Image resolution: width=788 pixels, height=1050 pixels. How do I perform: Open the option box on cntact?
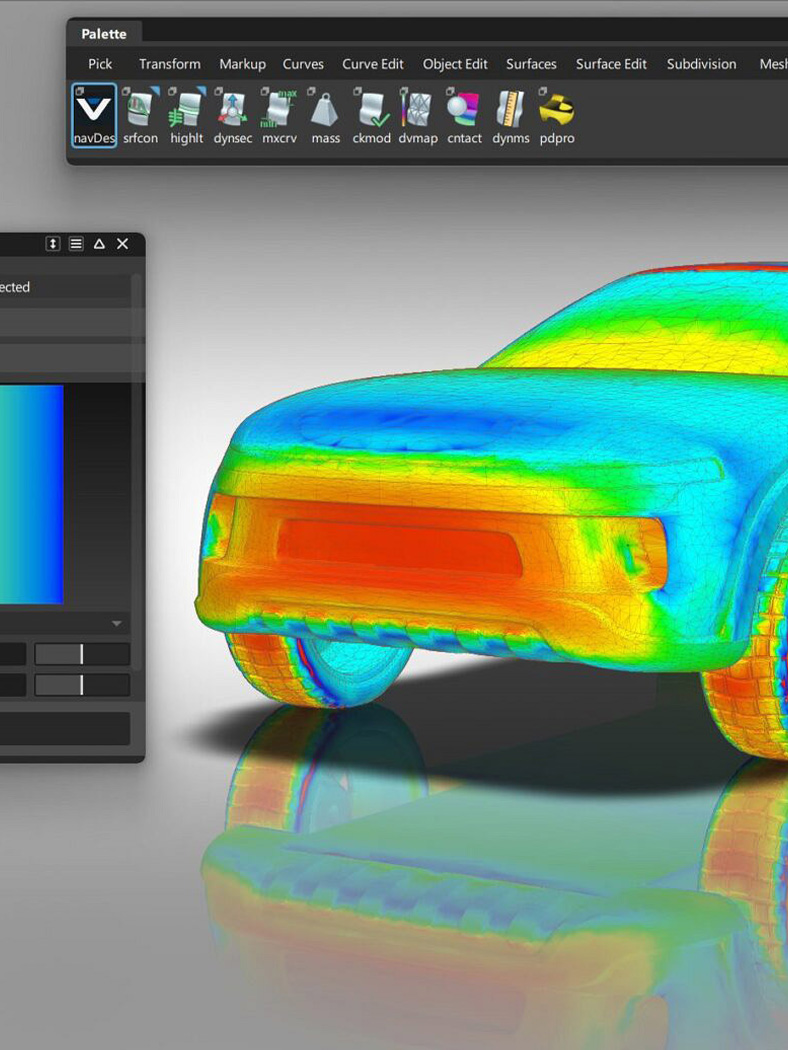click(450, 90)
